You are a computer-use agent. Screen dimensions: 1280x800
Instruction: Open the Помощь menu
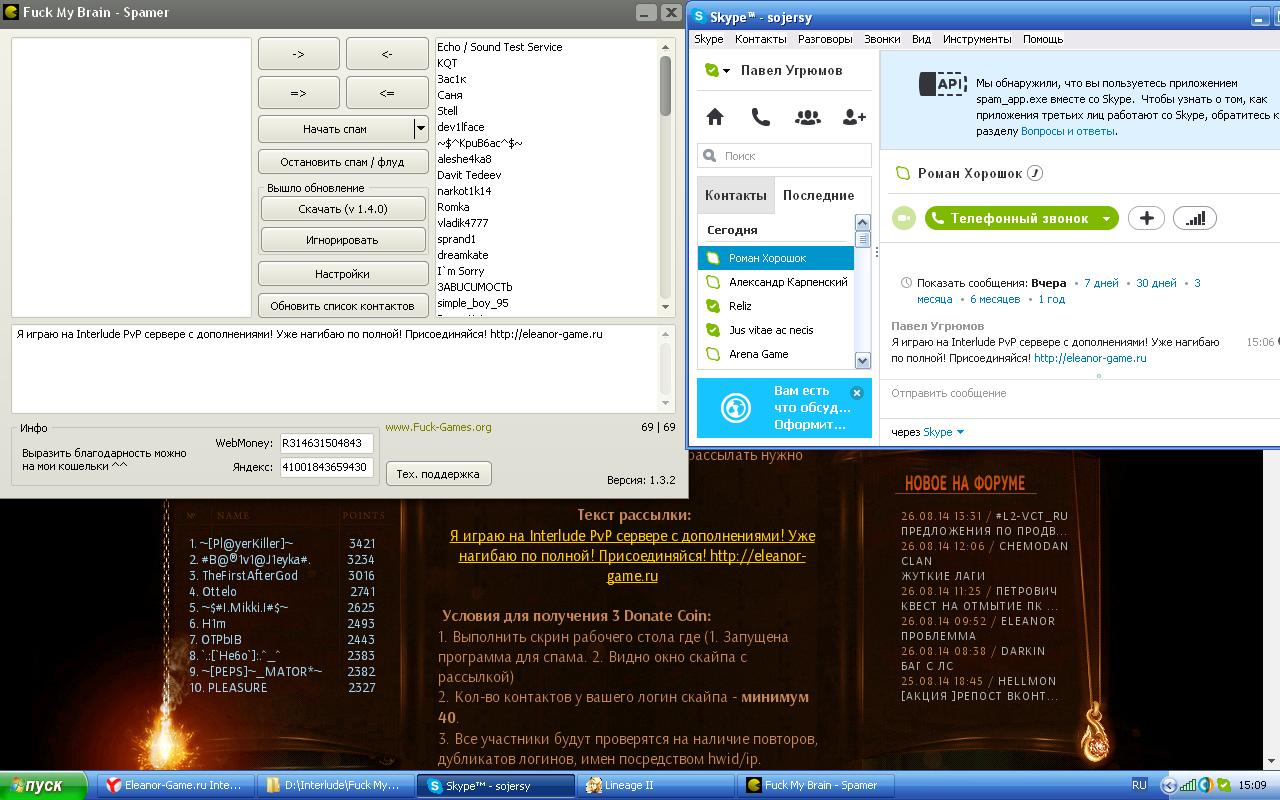click(x=1043, y=39)
